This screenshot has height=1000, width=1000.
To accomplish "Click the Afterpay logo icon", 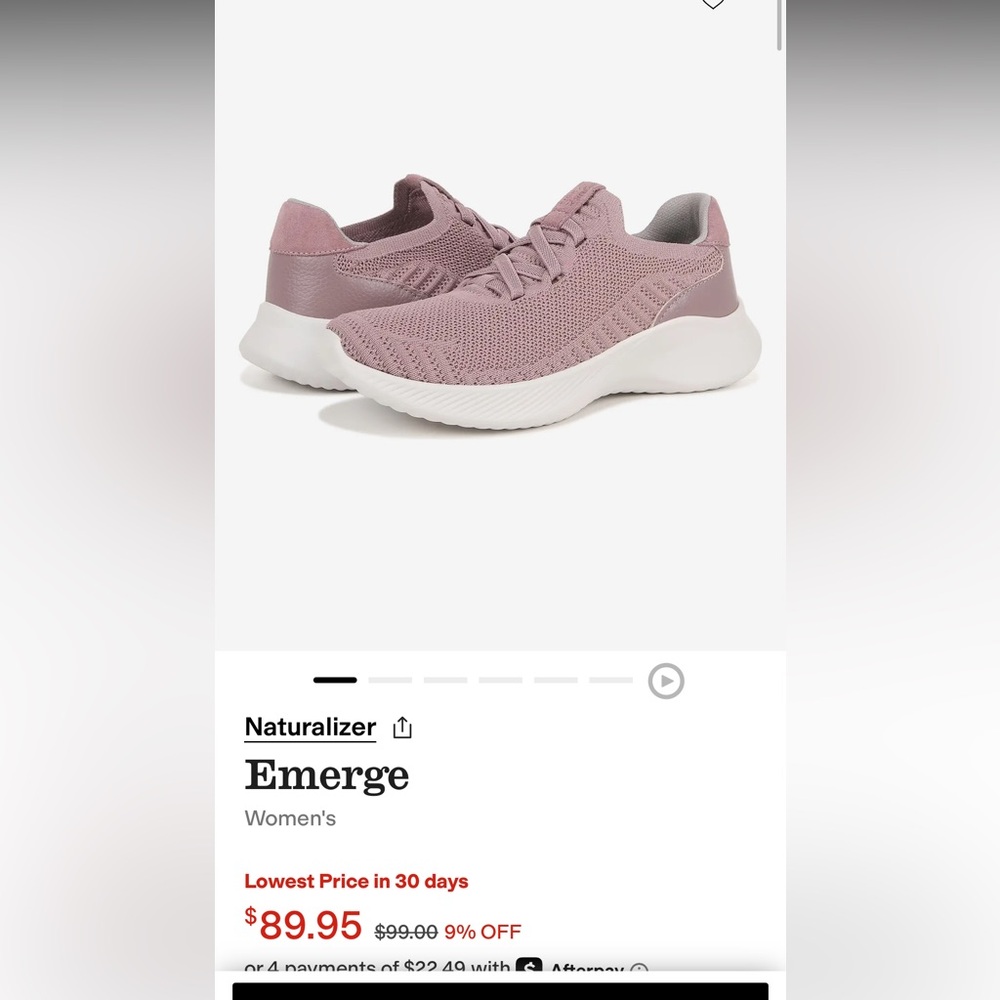I will coord(529,966).
